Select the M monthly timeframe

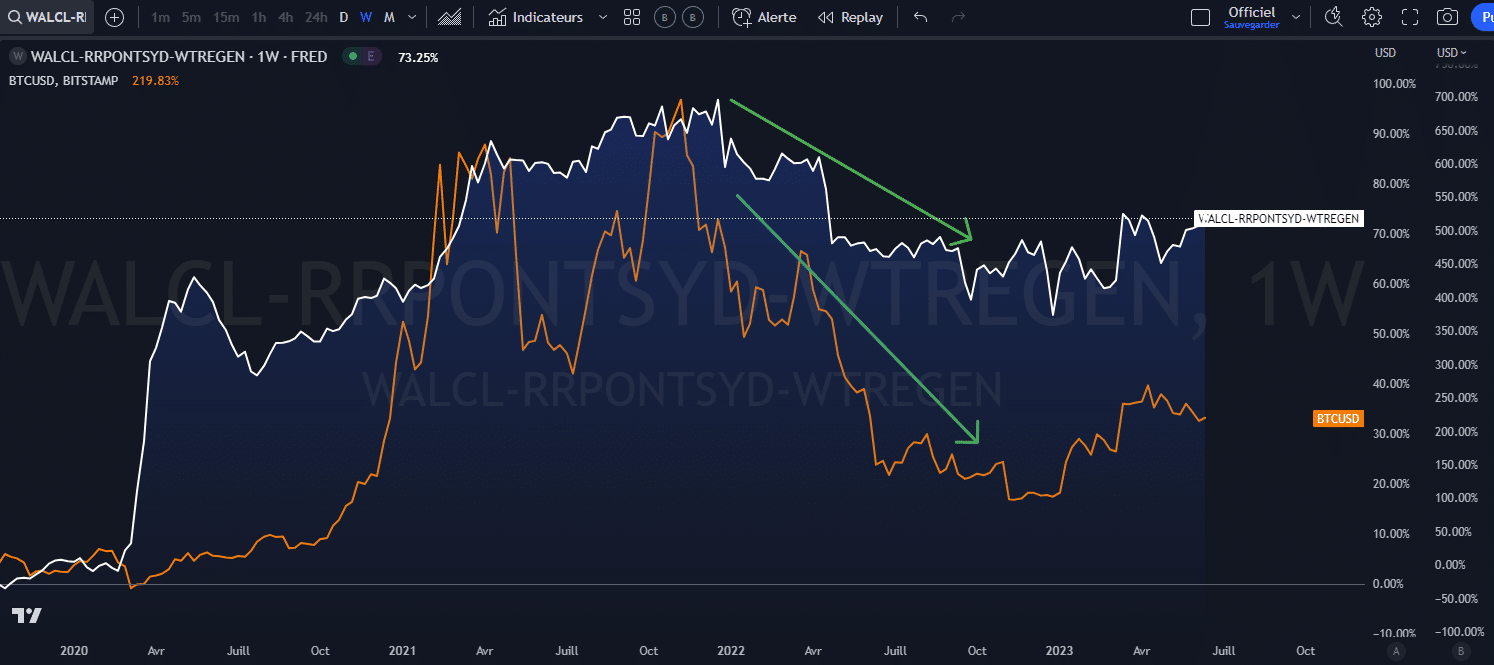pos(389,17)
